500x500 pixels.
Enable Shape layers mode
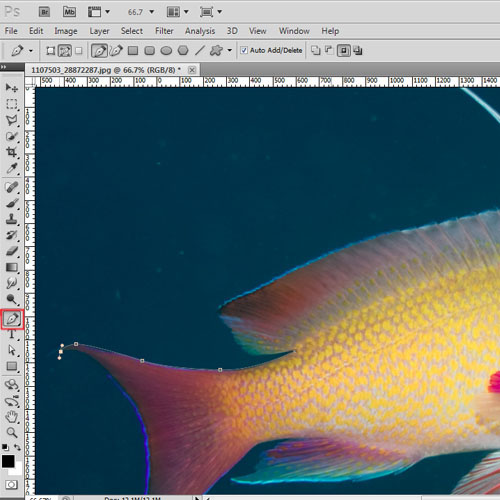click(50, 51)
